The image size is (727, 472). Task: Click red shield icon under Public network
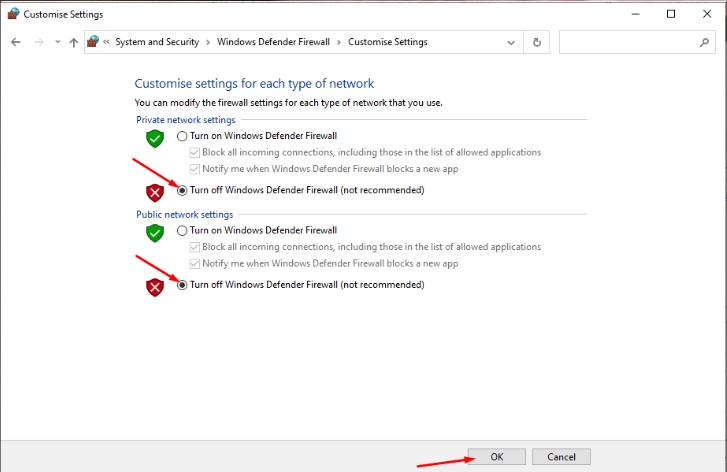(x=155, y=287)
